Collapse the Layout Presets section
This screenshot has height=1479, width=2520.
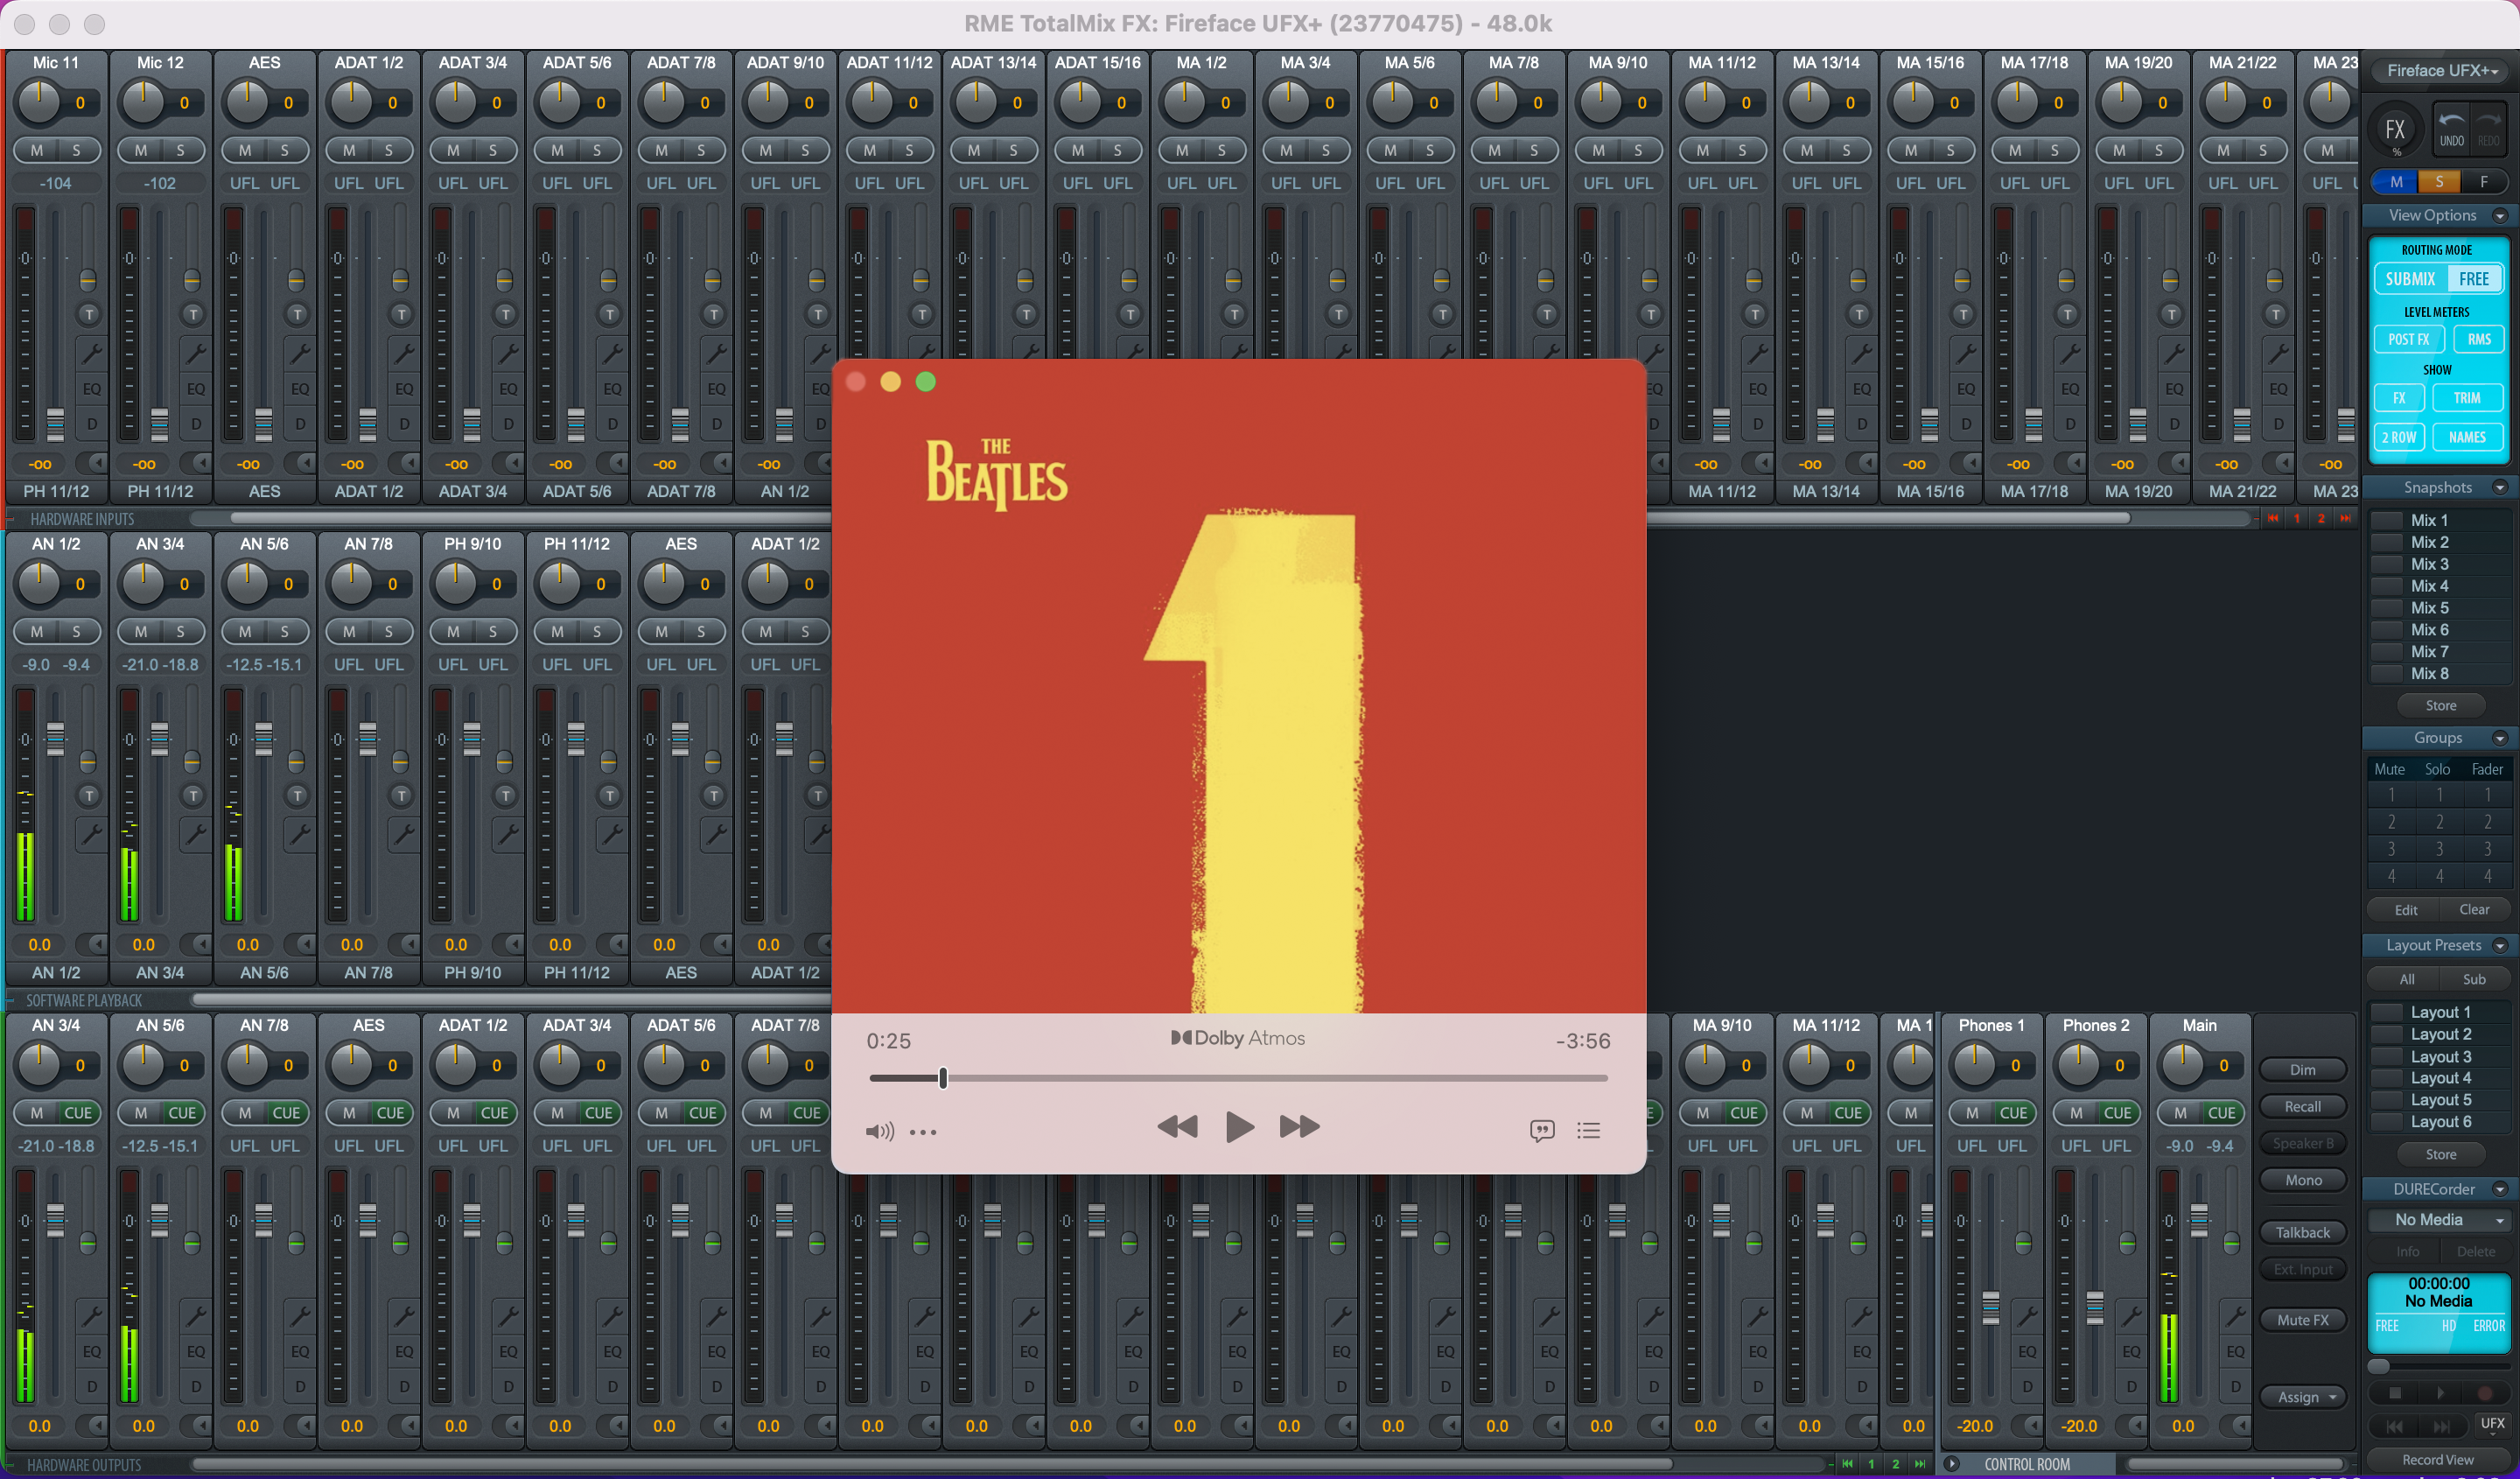(2500, 946)
